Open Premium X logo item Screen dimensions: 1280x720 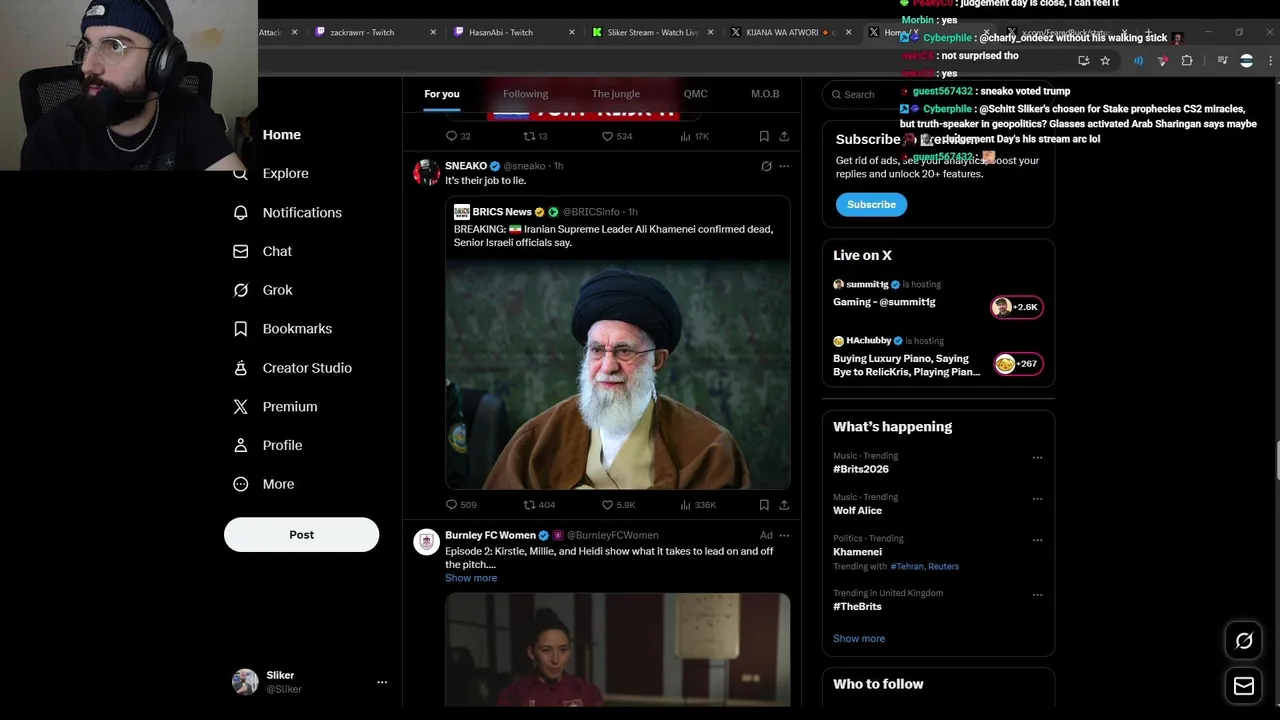click(276, 406)
